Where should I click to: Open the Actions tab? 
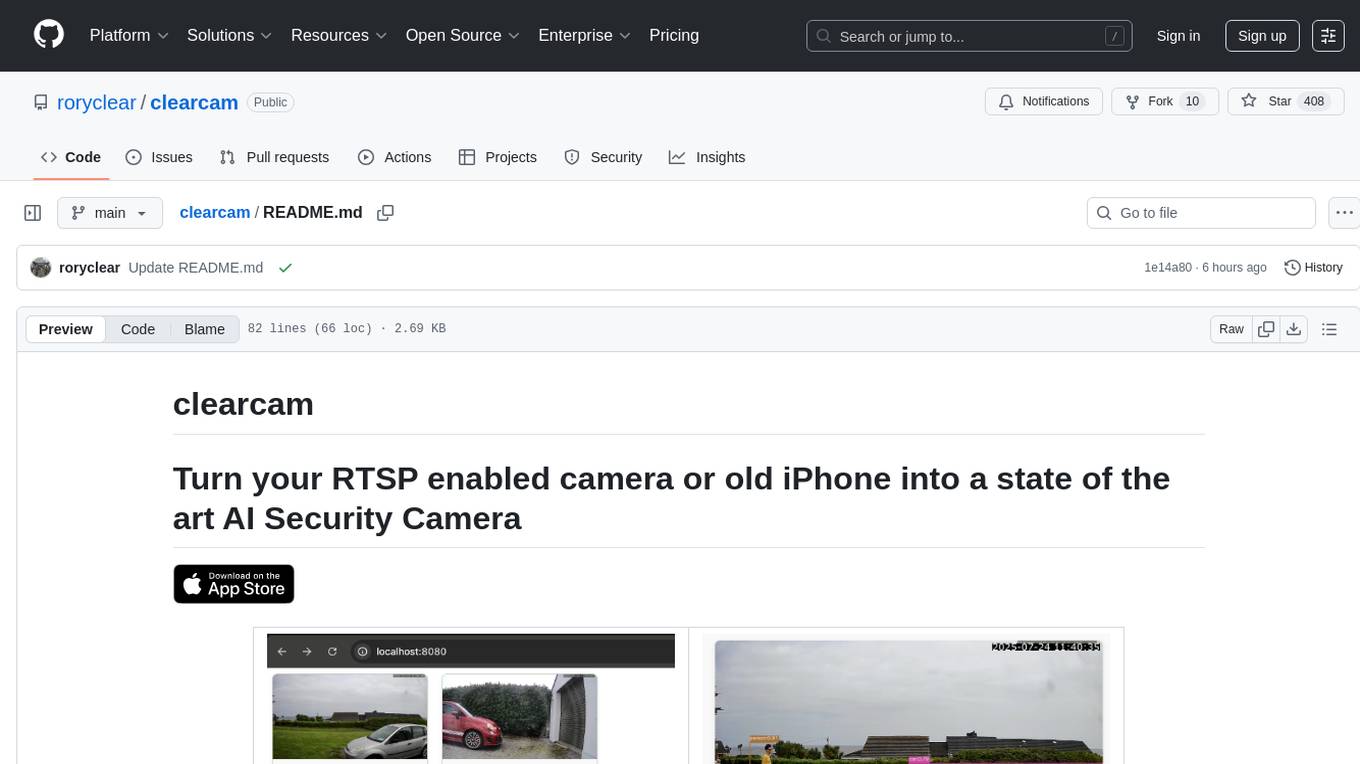pyautogui.click(x=395, y=157)
